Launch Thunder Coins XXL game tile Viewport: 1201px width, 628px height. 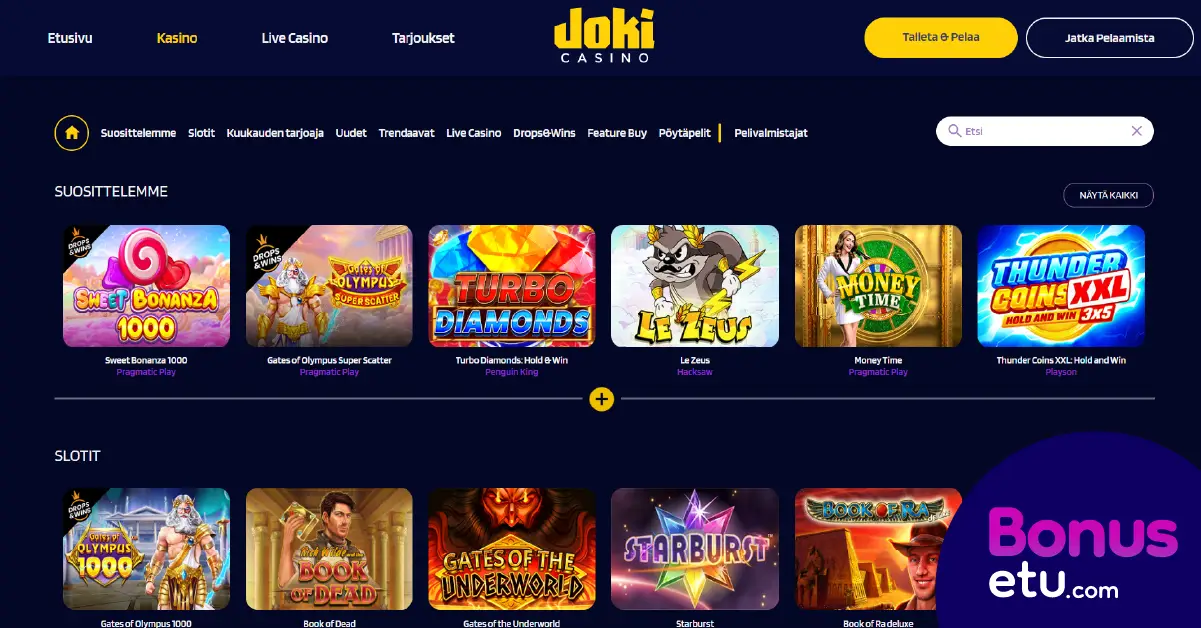(1061, 286)
